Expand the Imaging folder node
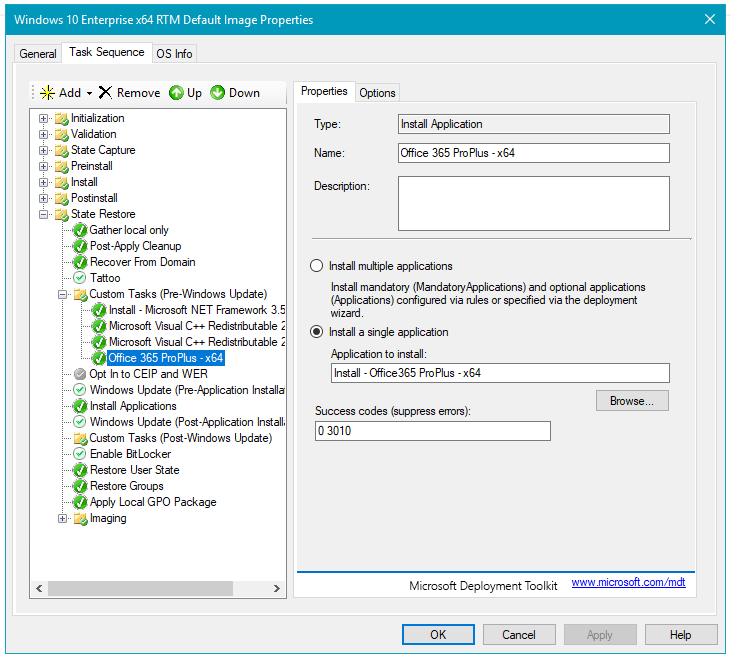 [x=62, y=518]
